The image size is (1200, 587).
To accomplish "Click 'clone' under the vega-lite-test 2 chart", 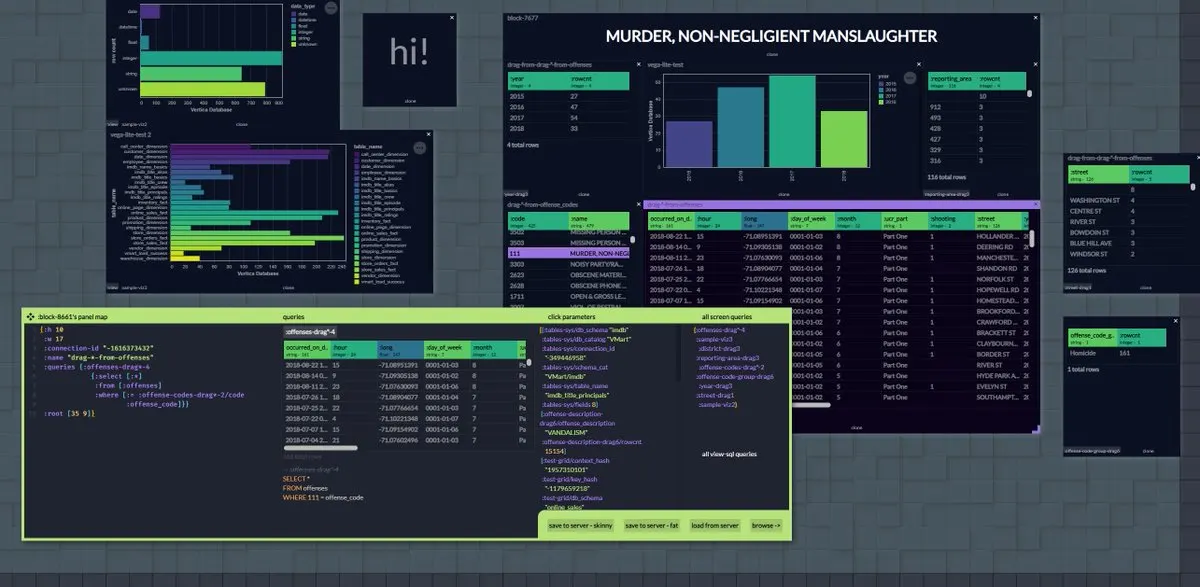I will 288,288.
